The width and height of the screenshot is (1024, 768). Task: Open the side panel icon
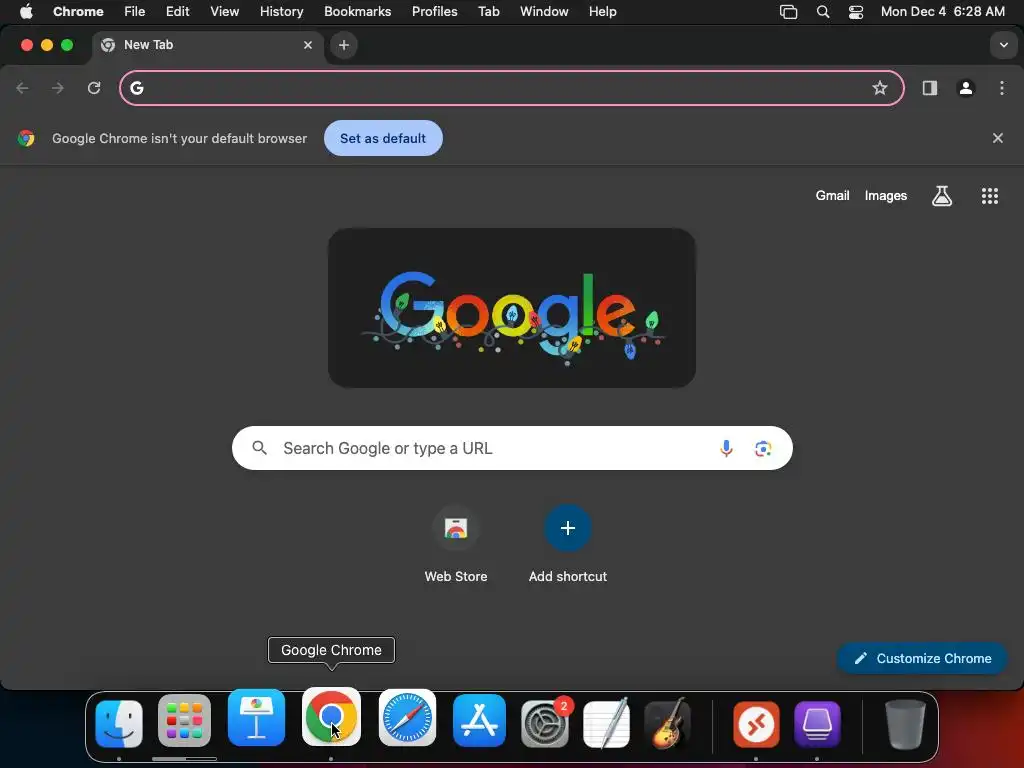tap(929, 88)
